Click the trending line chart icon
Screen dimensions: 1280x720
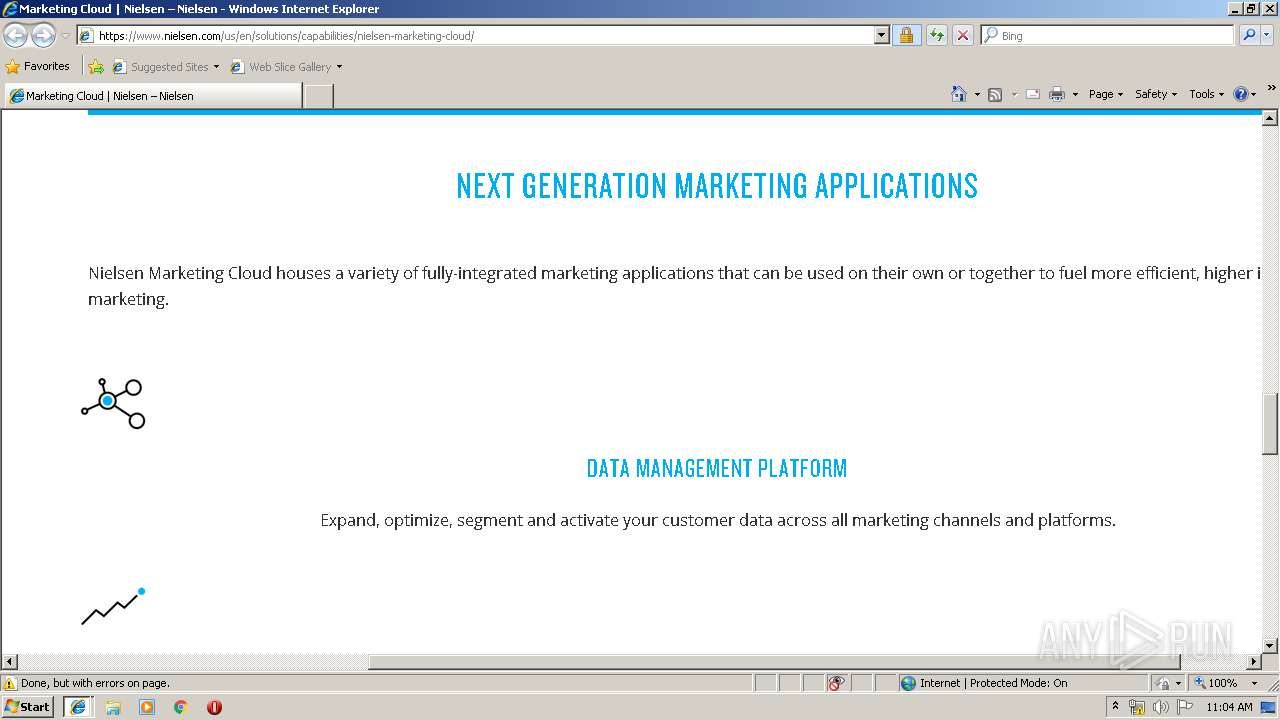point(113,607)
